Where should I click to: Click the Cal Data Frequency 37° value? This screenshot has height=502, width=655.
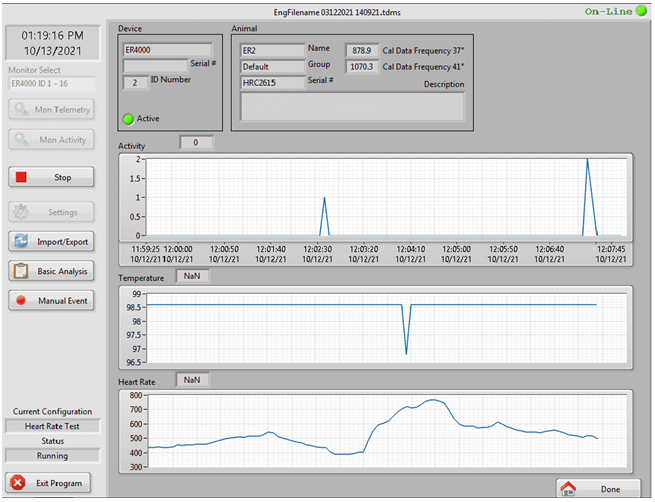point(360,49)
